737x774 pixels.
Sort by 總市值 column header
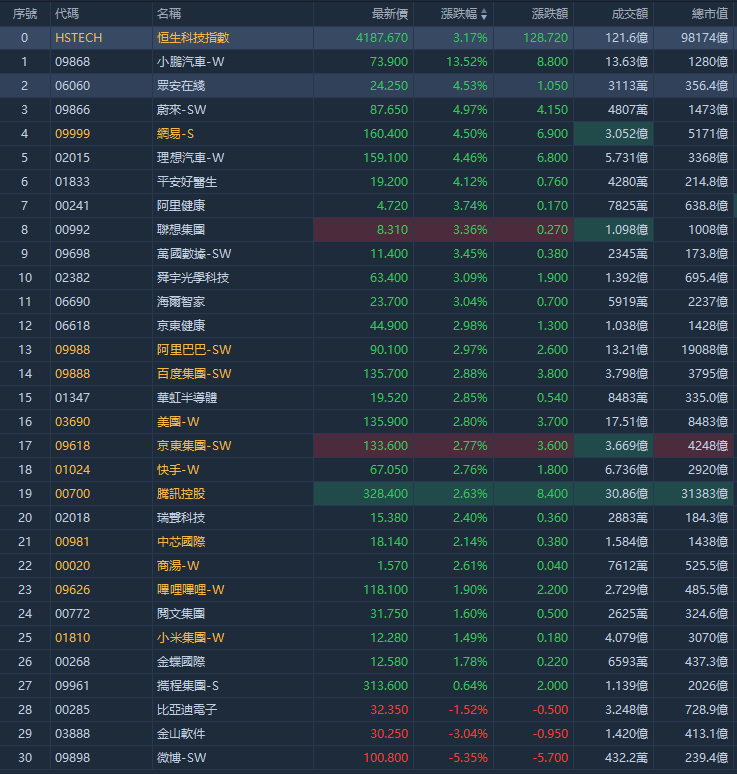pyautogui.click(x=709, y=14)
